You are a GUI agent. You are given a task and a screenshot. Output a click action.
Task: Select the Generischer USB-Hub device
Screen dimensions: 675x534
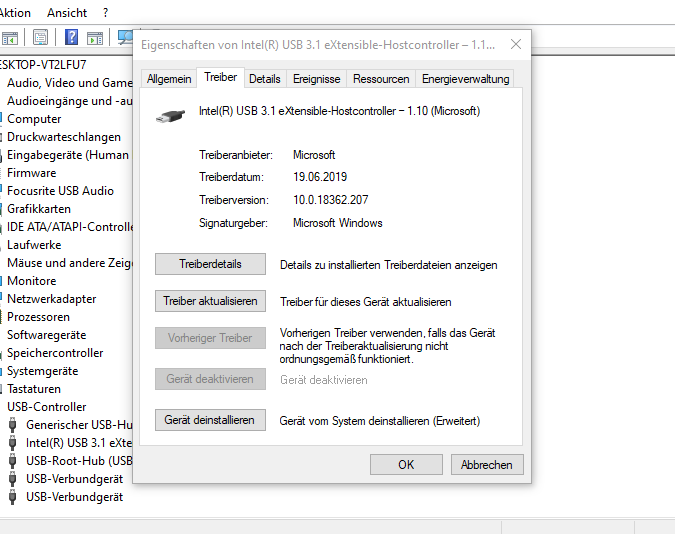pos(79,425)
